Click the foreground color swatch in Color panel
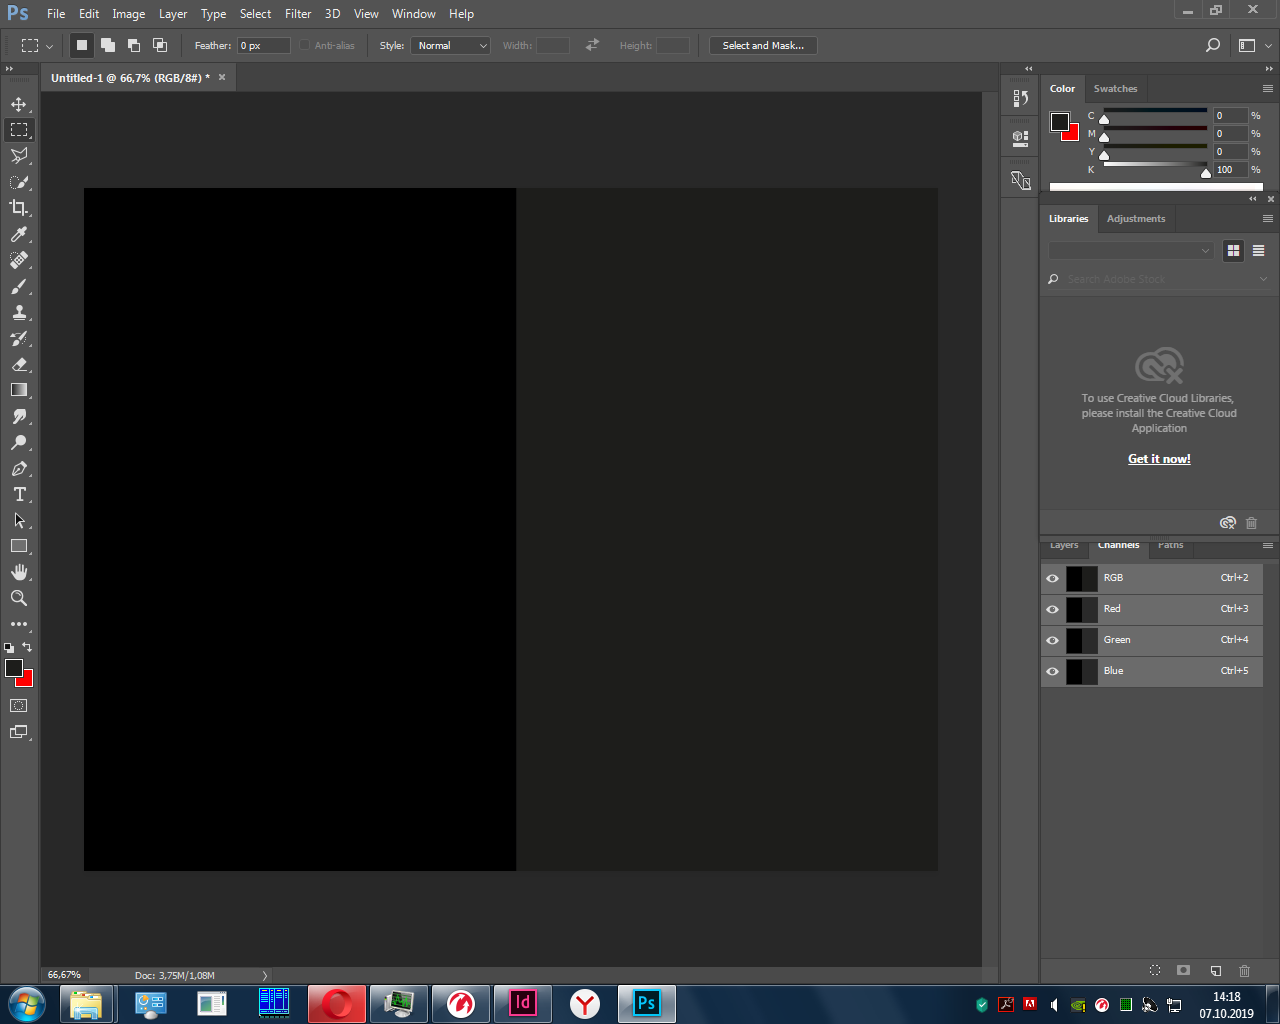This screenshot has height=1024, width=1280. pyautogui.click(x=1059, y=121)
